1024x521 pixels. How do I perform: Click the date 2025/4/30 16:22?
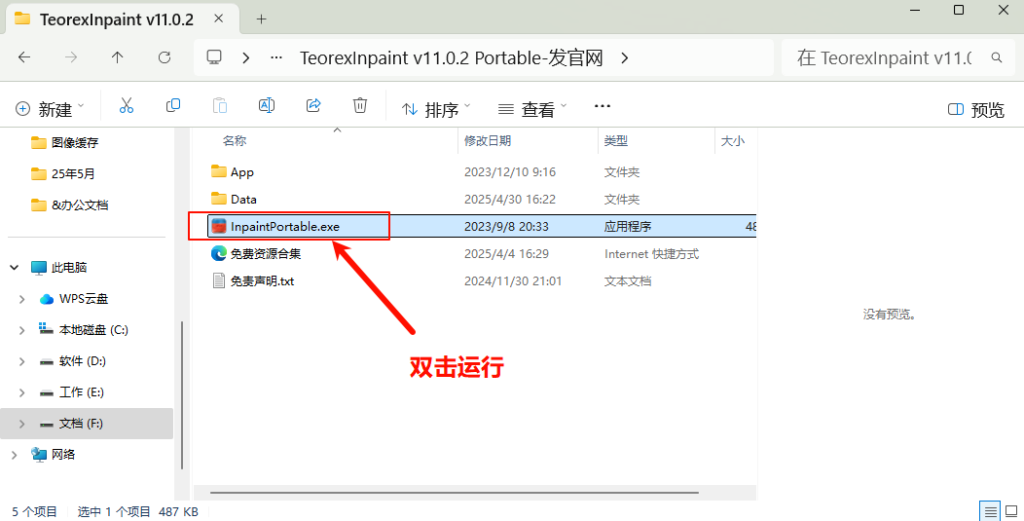509,199
